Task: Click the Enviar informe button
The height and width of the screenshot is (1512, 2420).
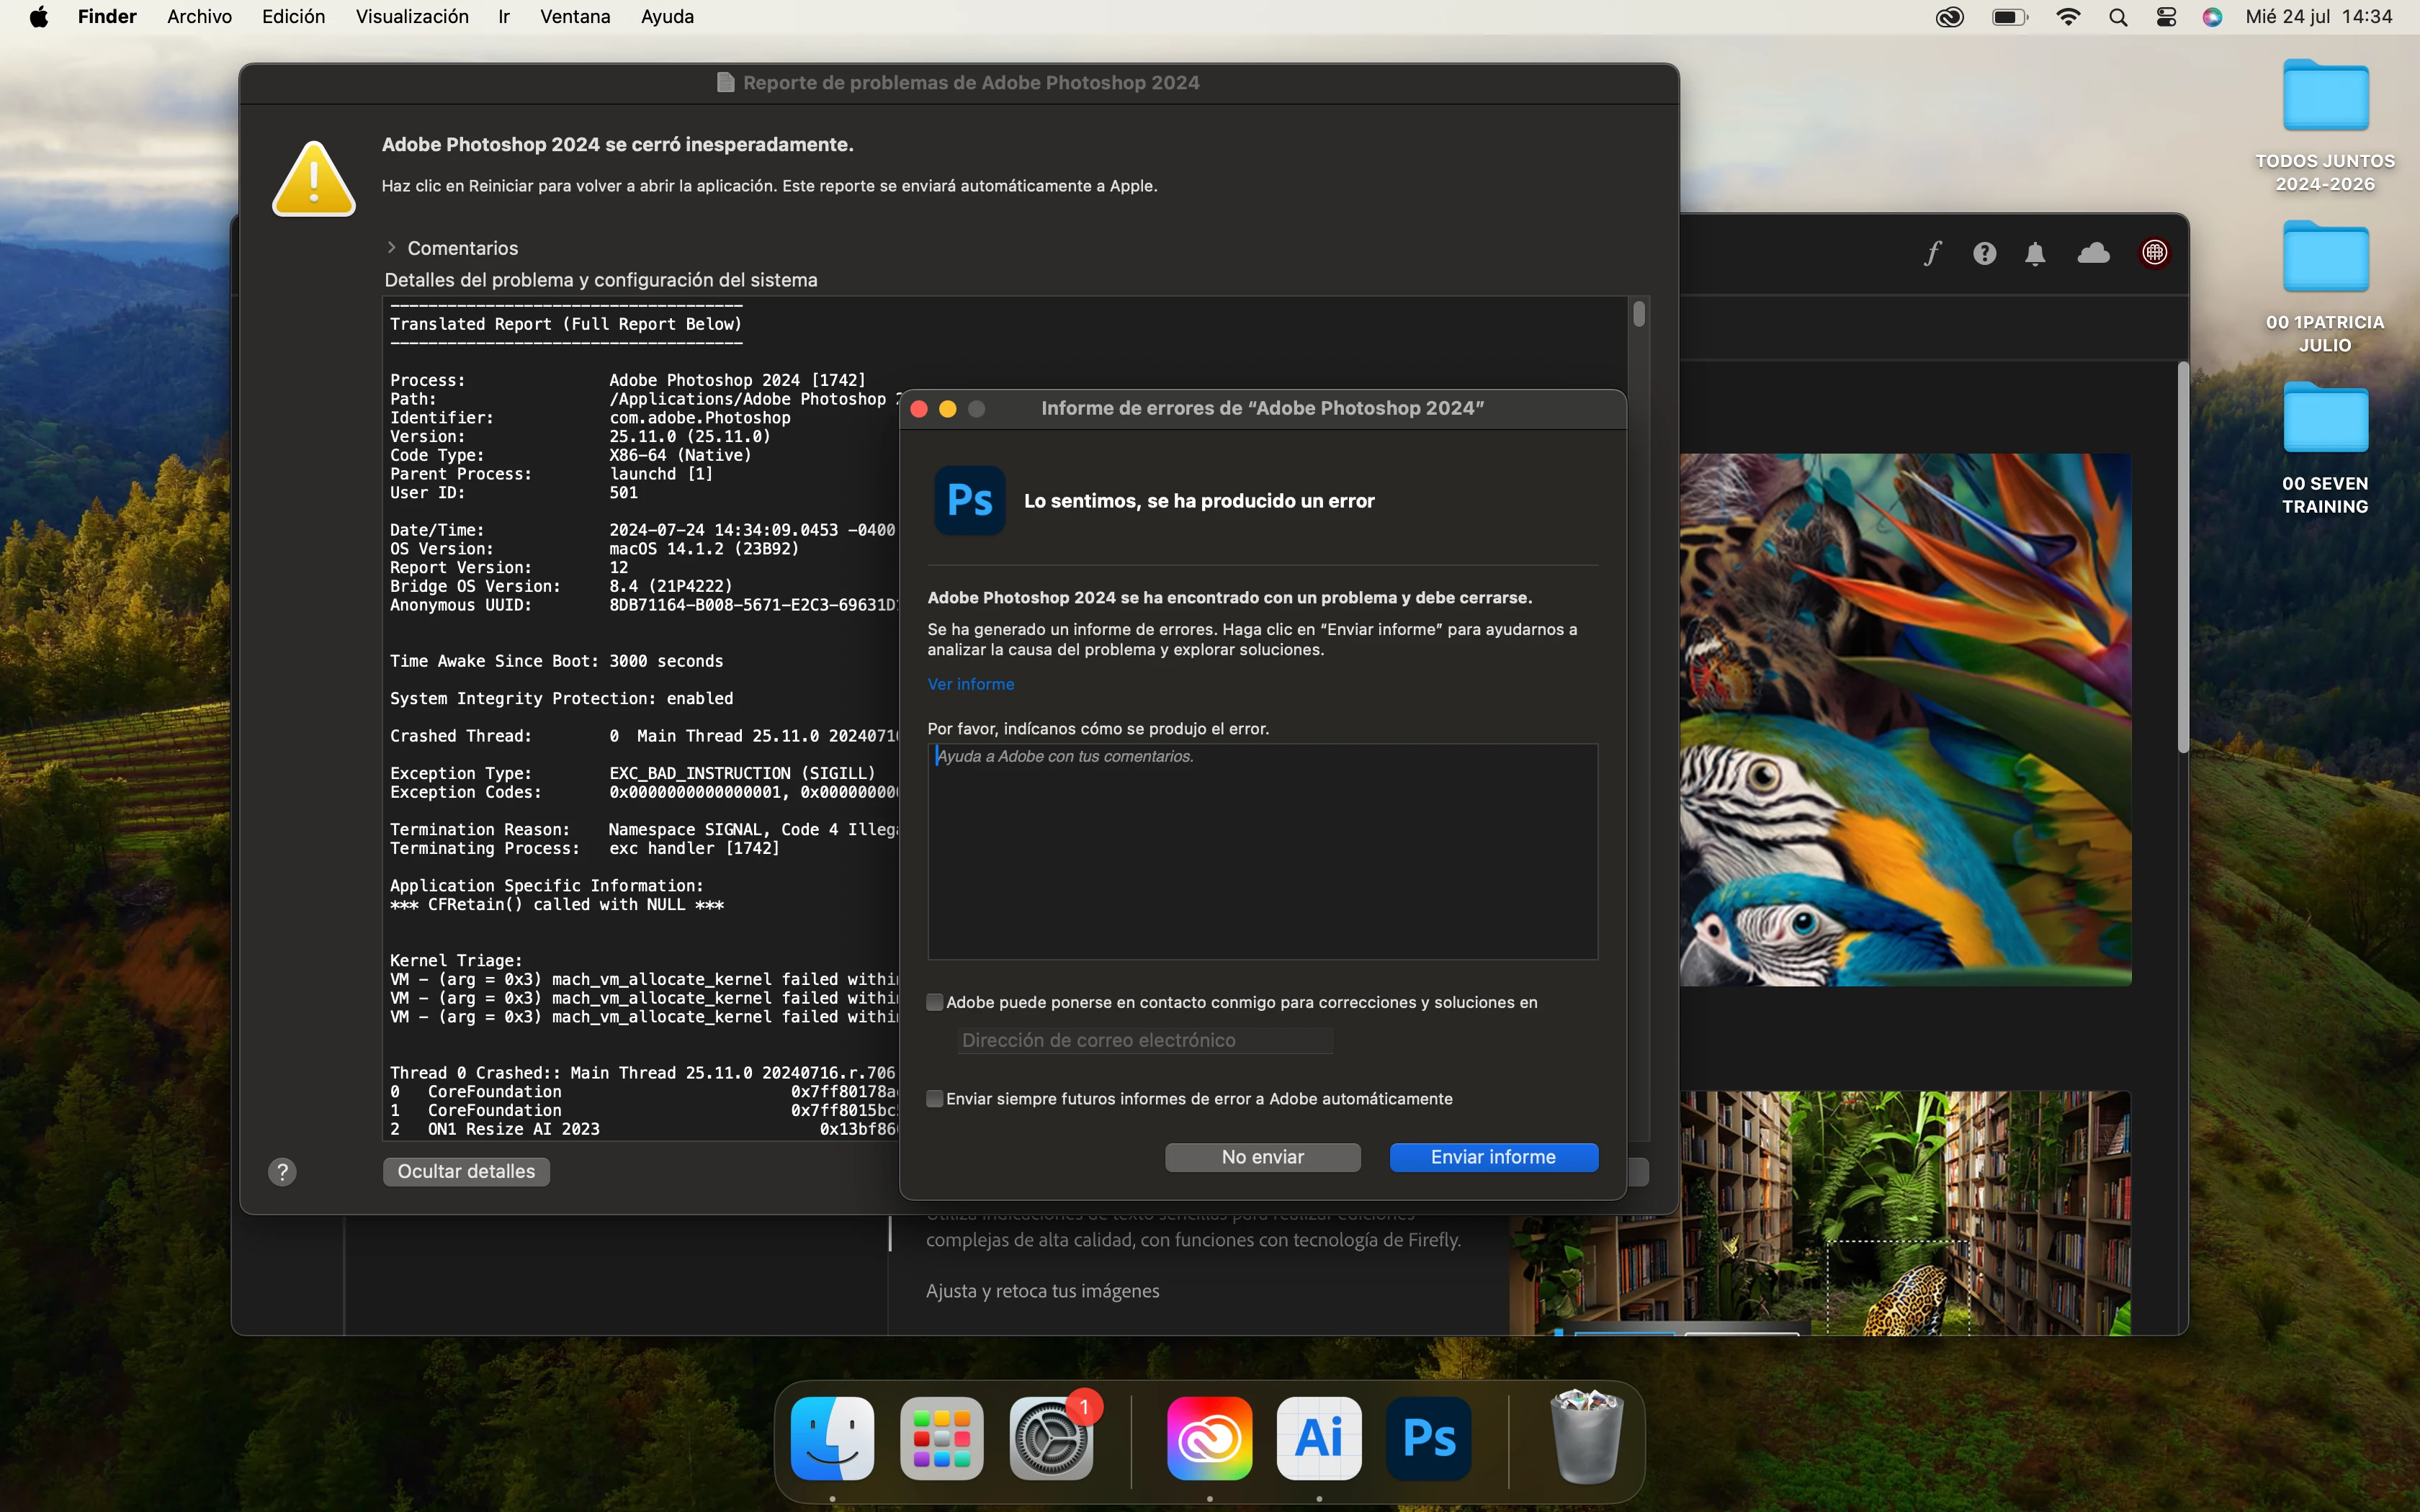Action: (x=1493, y=1157)
